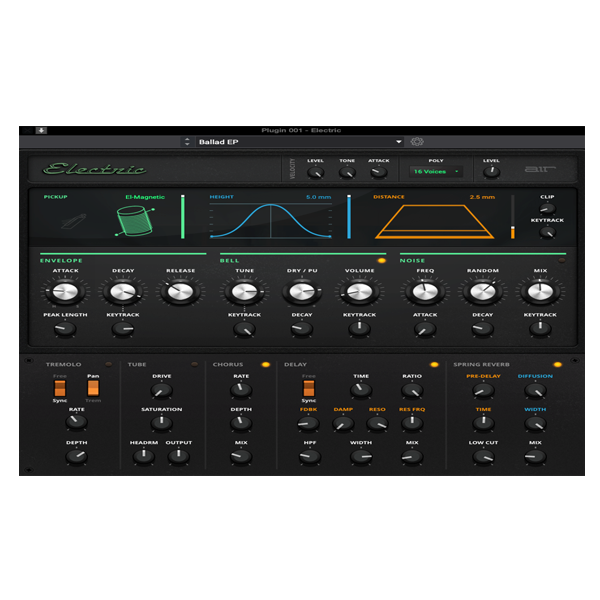The height and width of the screenshot is (600, 600).
Task: Click the 2.5 mm Distance value
Action: tap(482, 197)
